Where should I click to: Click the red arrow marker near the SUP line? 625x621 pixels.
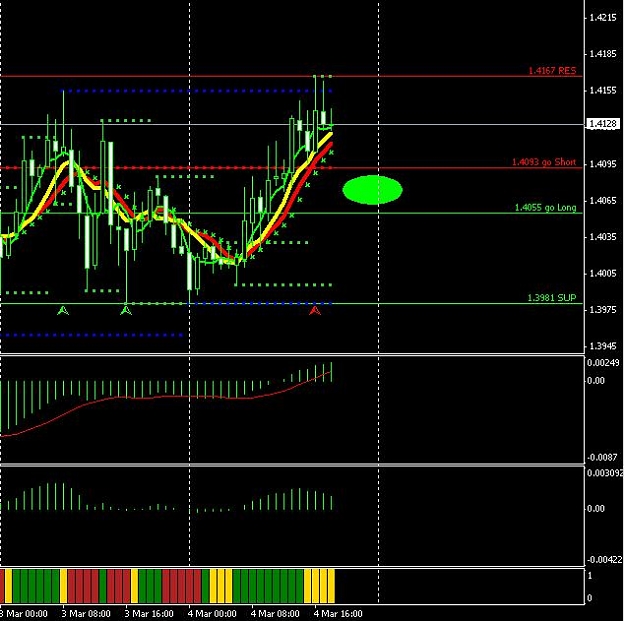tap(315, 310)
